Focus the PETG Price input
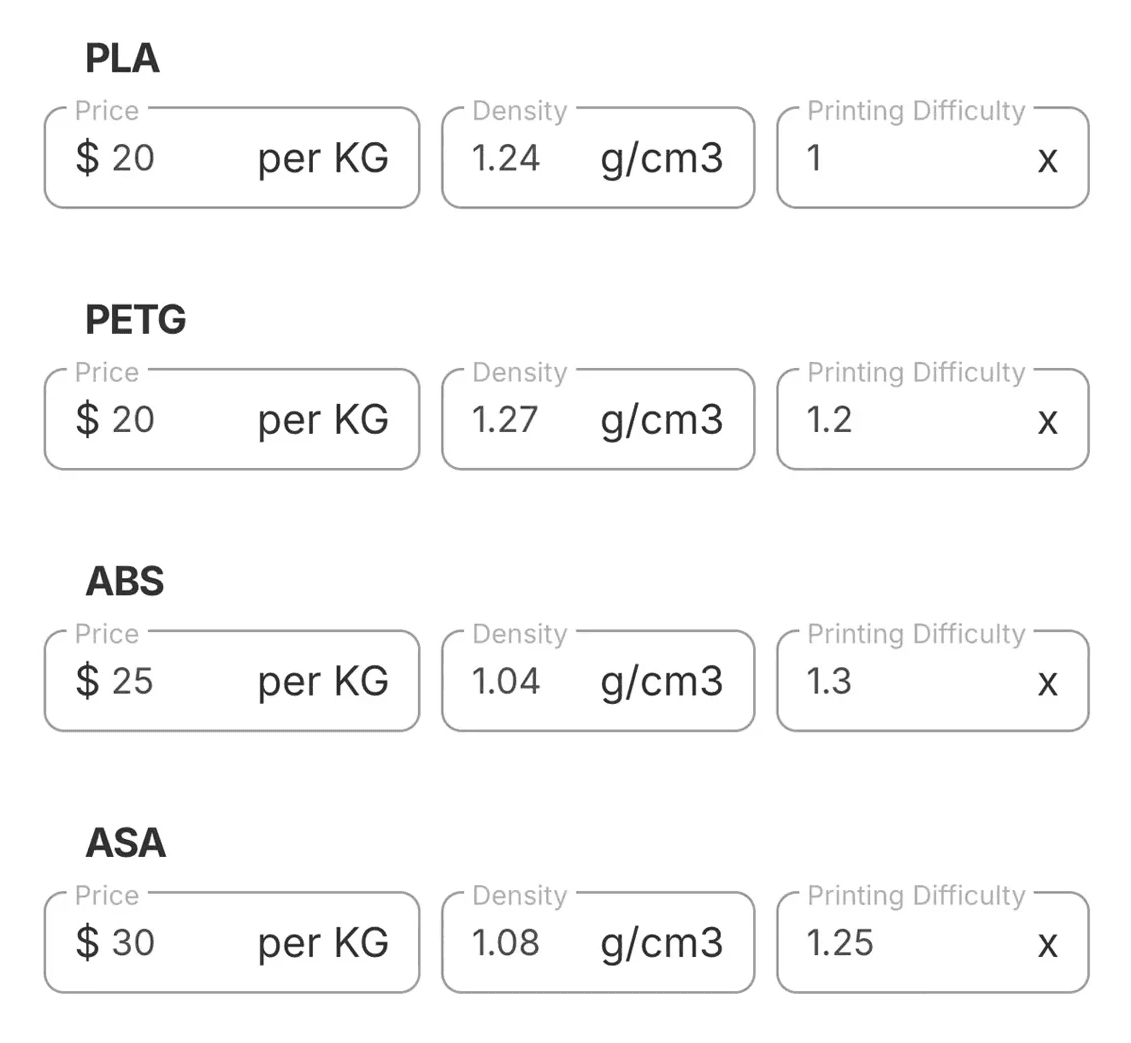 (170, 420)
